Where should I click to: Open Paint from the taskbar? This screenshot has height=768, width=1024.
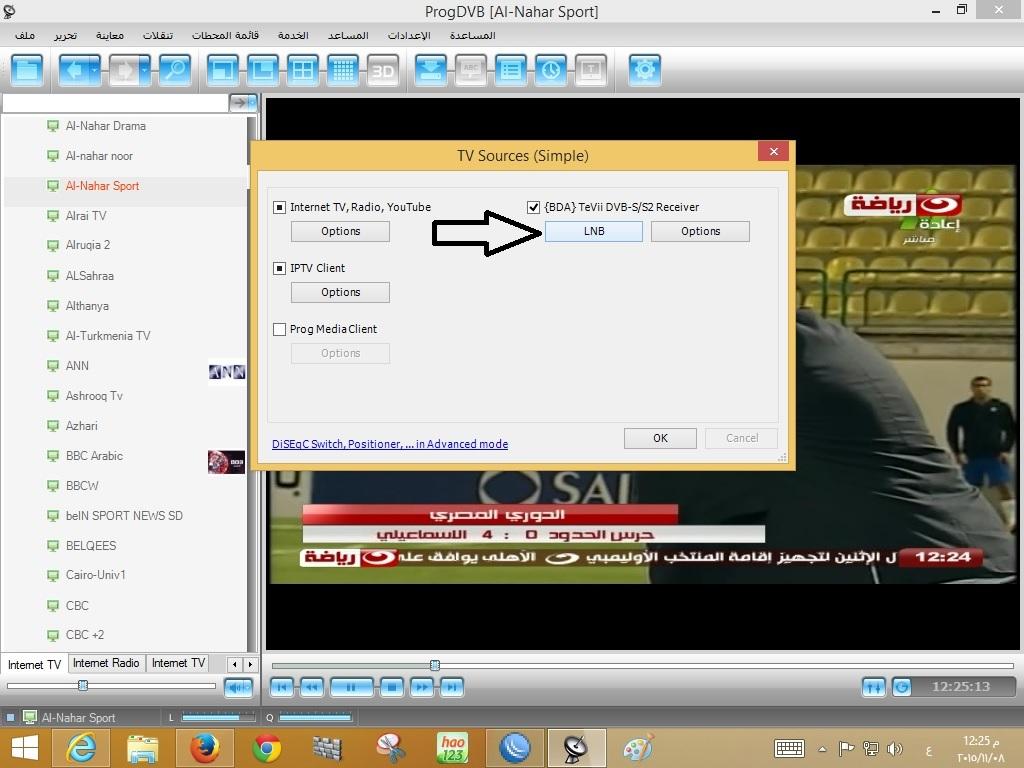(638, 748)
